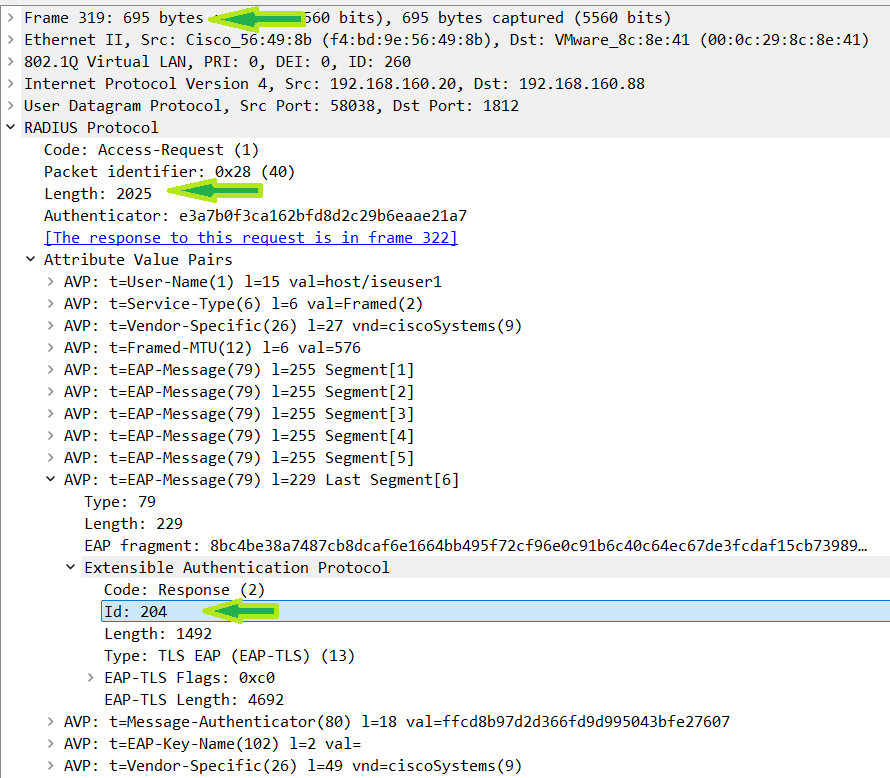This screenshot has width=890, height=778.
Task: Expand EAP-TLS Flags 0xc0
Action: click(x=91, y=678)
